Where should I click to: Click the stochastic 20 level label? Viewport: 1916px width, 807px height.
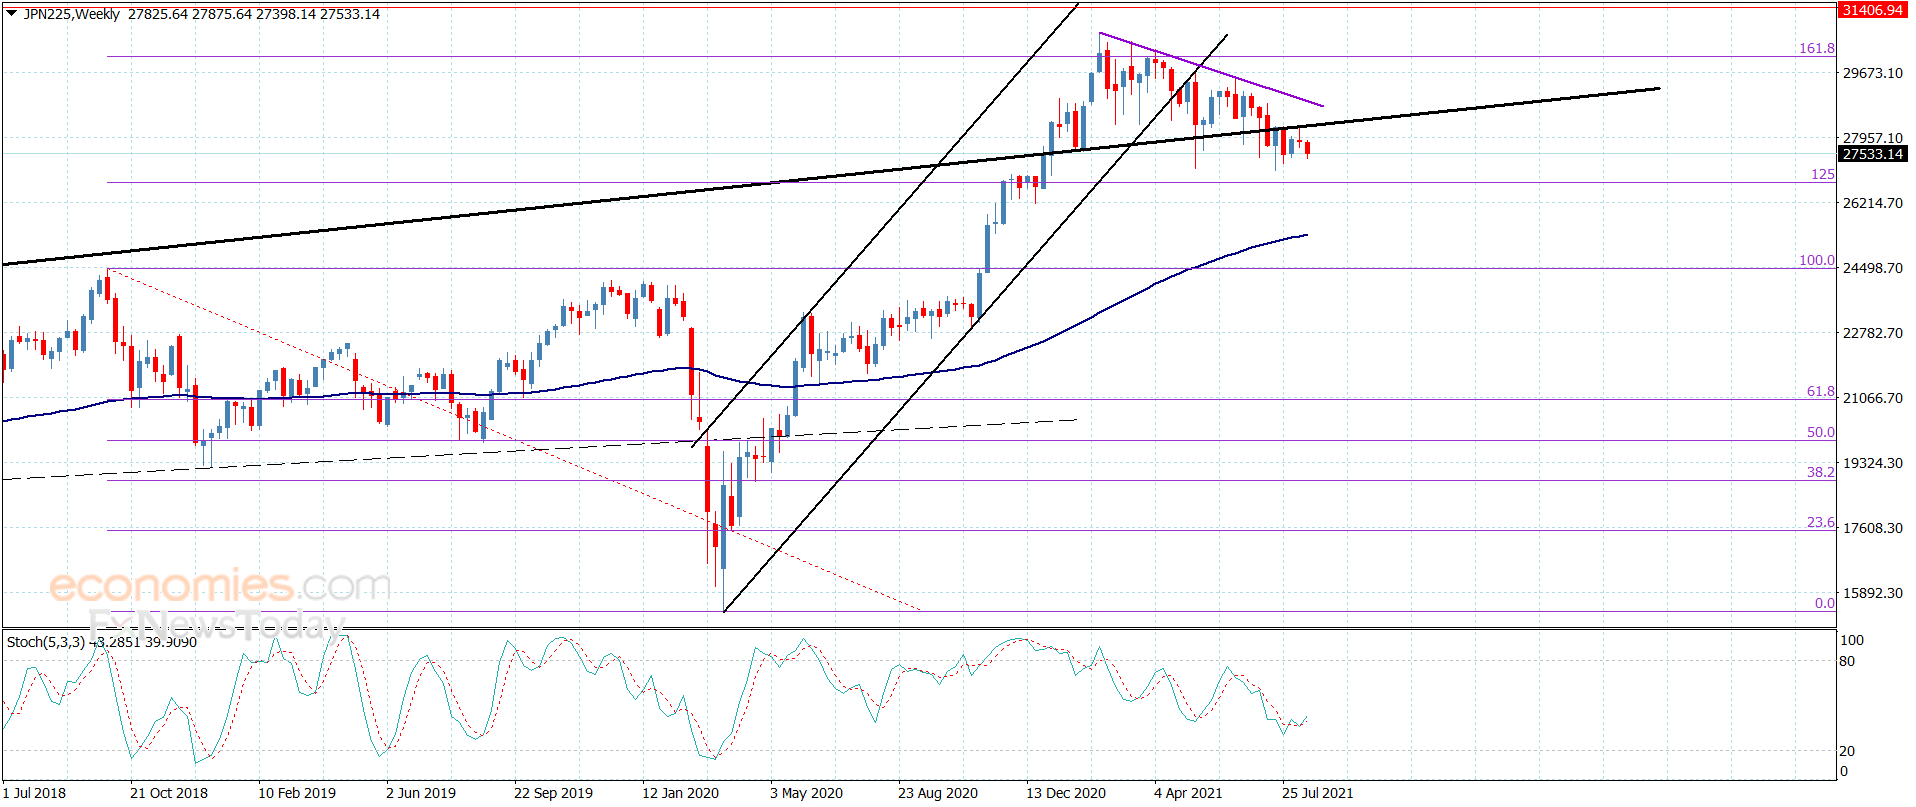point(1847,751)
